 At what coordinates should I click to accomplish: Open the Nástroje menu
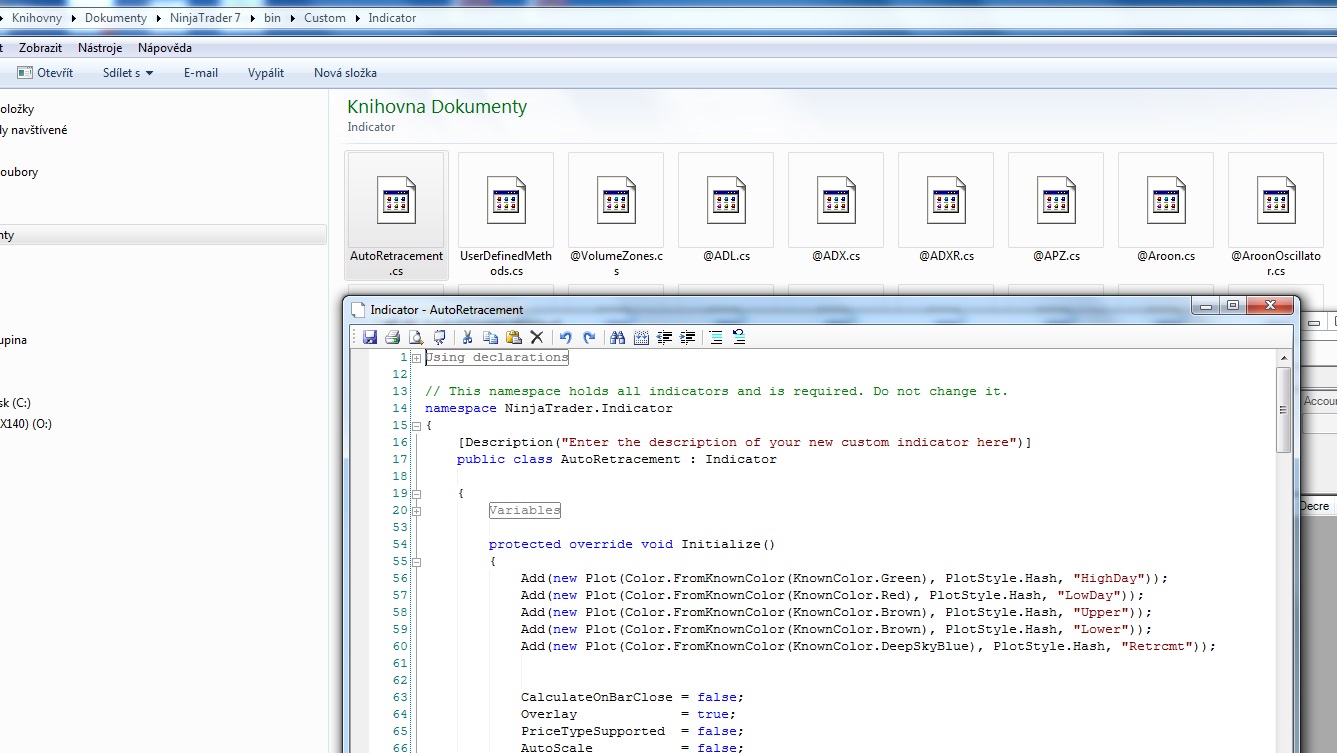click(x=100, y=48)
